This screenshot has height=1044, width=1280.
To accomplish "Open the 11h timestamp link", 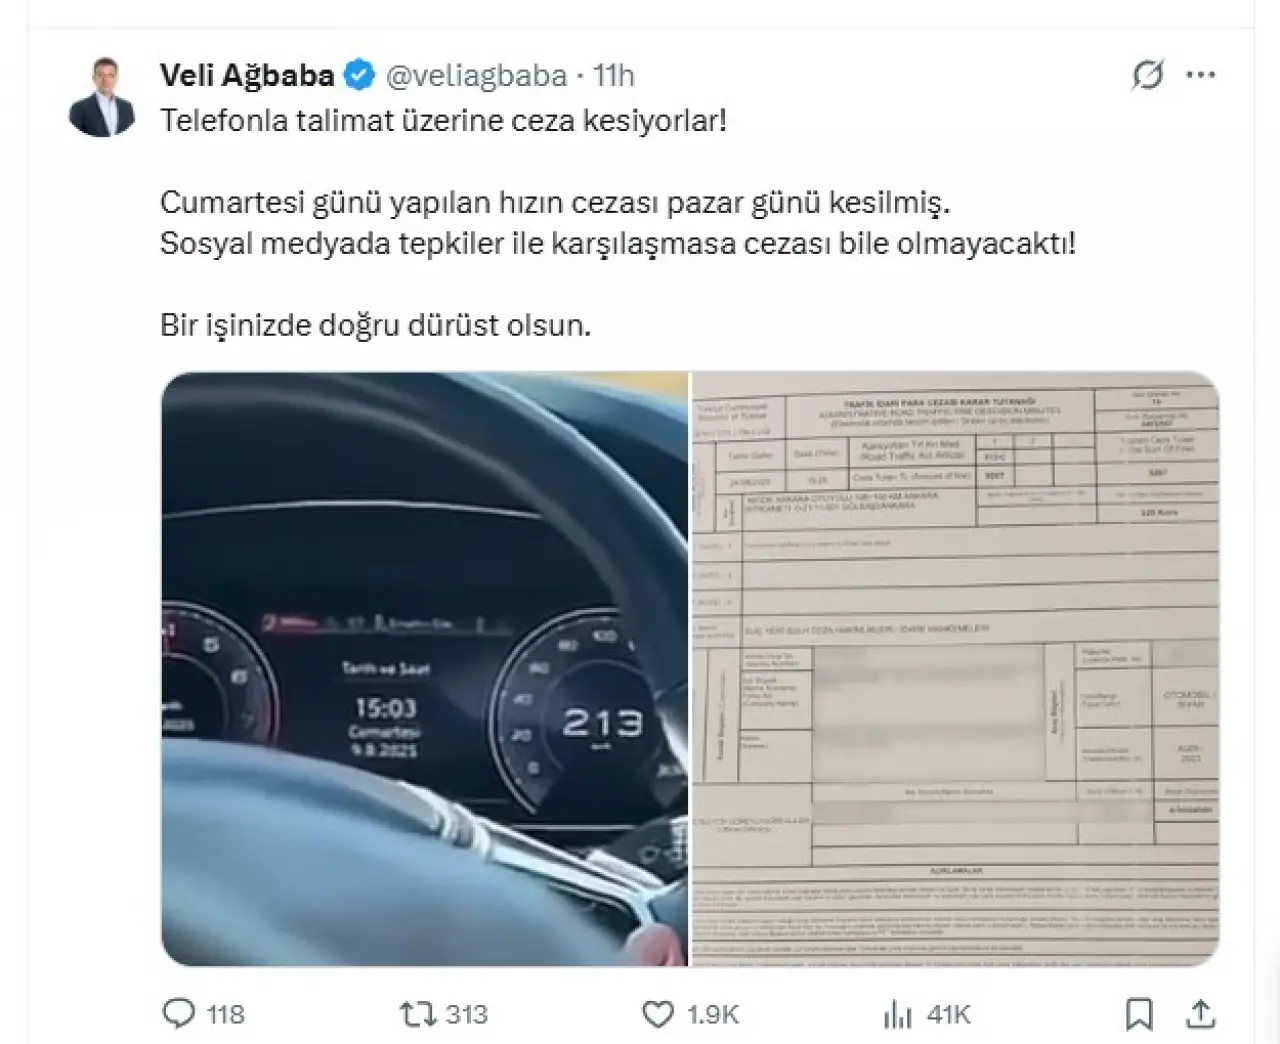I will point(614,75).
